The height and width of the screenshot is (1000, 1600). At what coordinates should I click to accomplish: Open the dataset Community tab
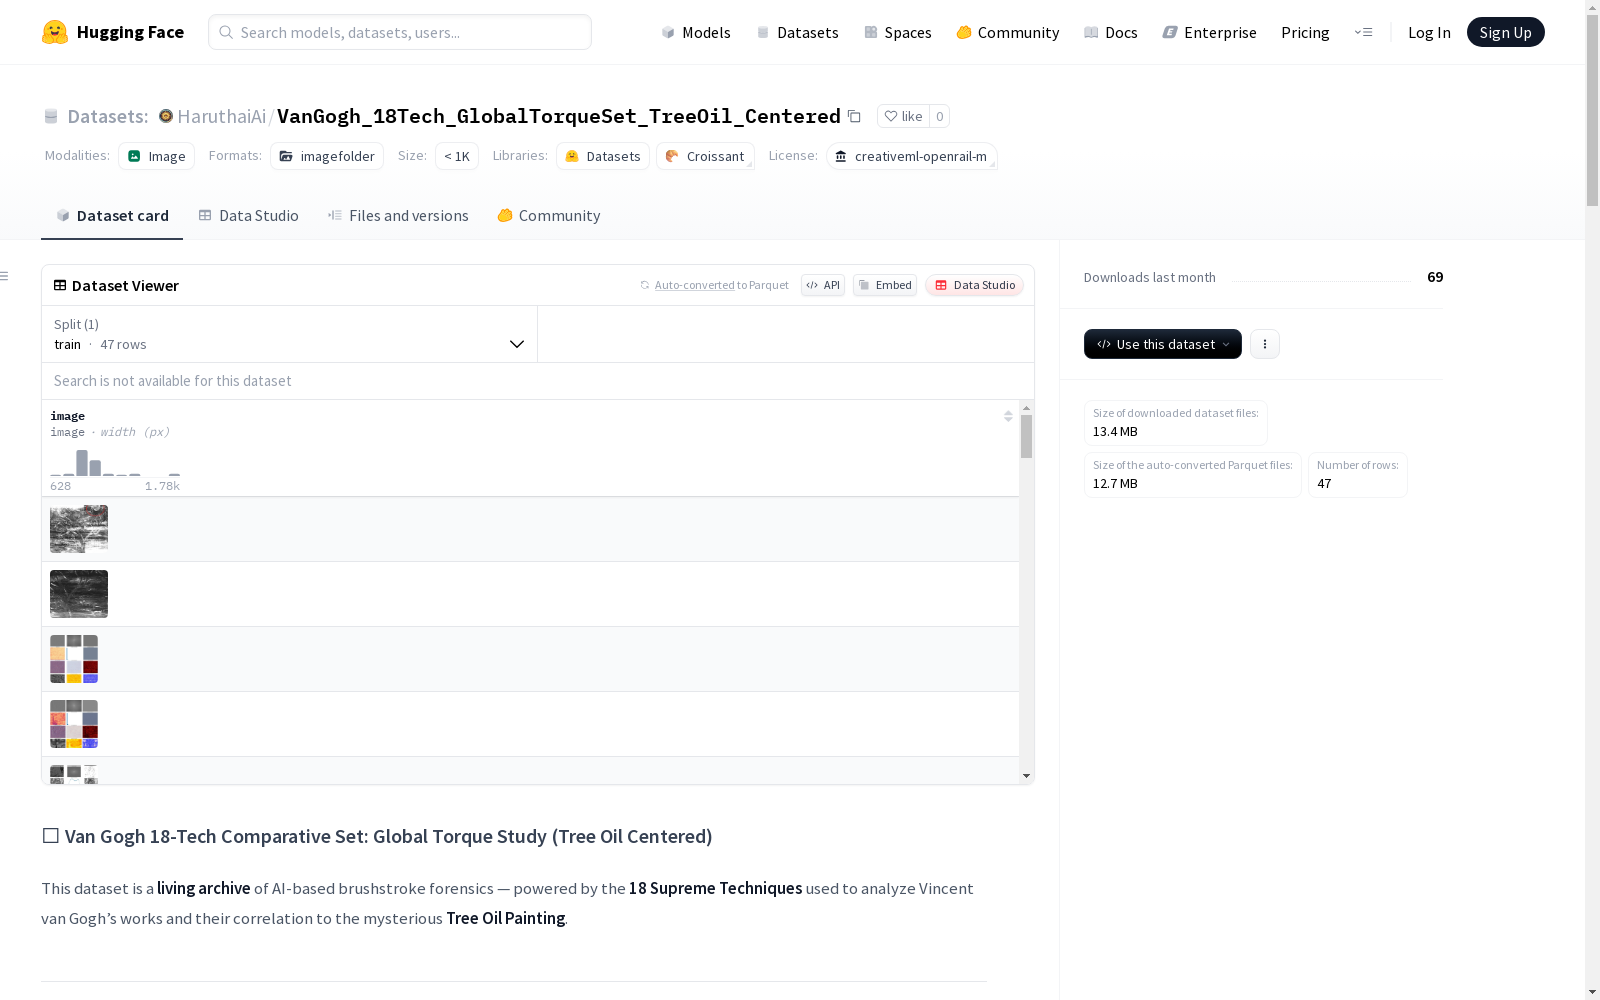coord(549,216)
